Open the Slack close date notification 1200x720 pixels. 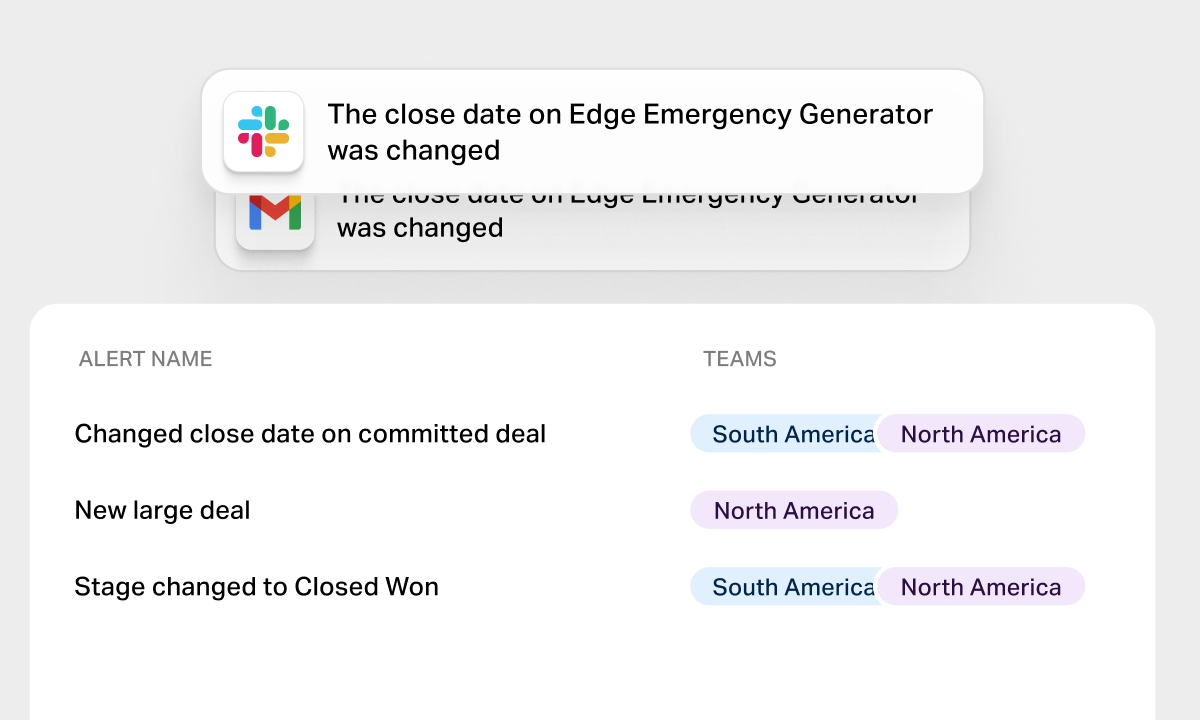coord(592,131)
